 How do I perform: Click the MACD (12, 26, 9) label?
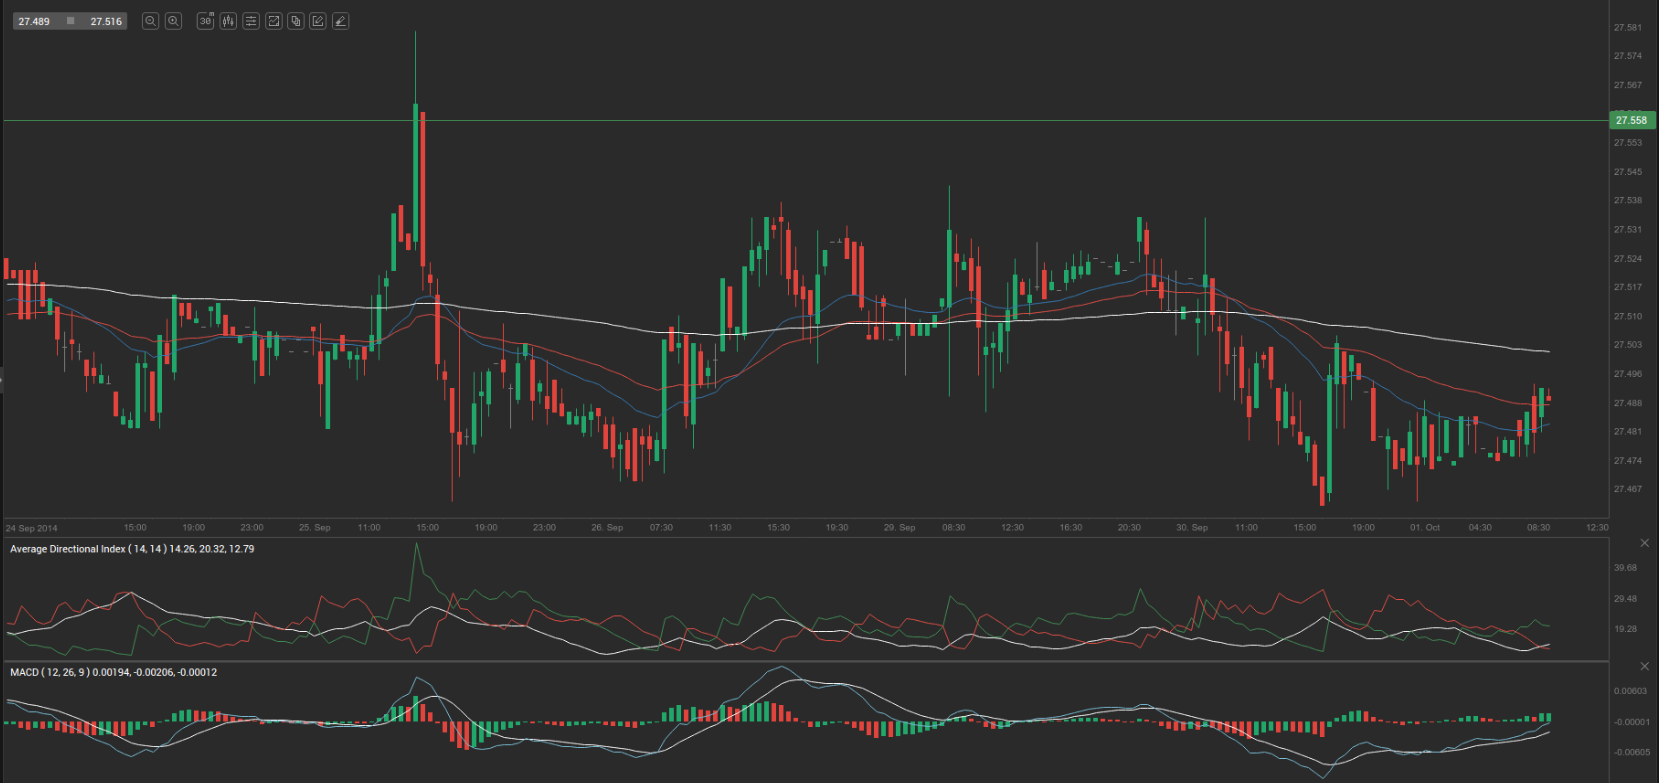(x=50, y=672)
